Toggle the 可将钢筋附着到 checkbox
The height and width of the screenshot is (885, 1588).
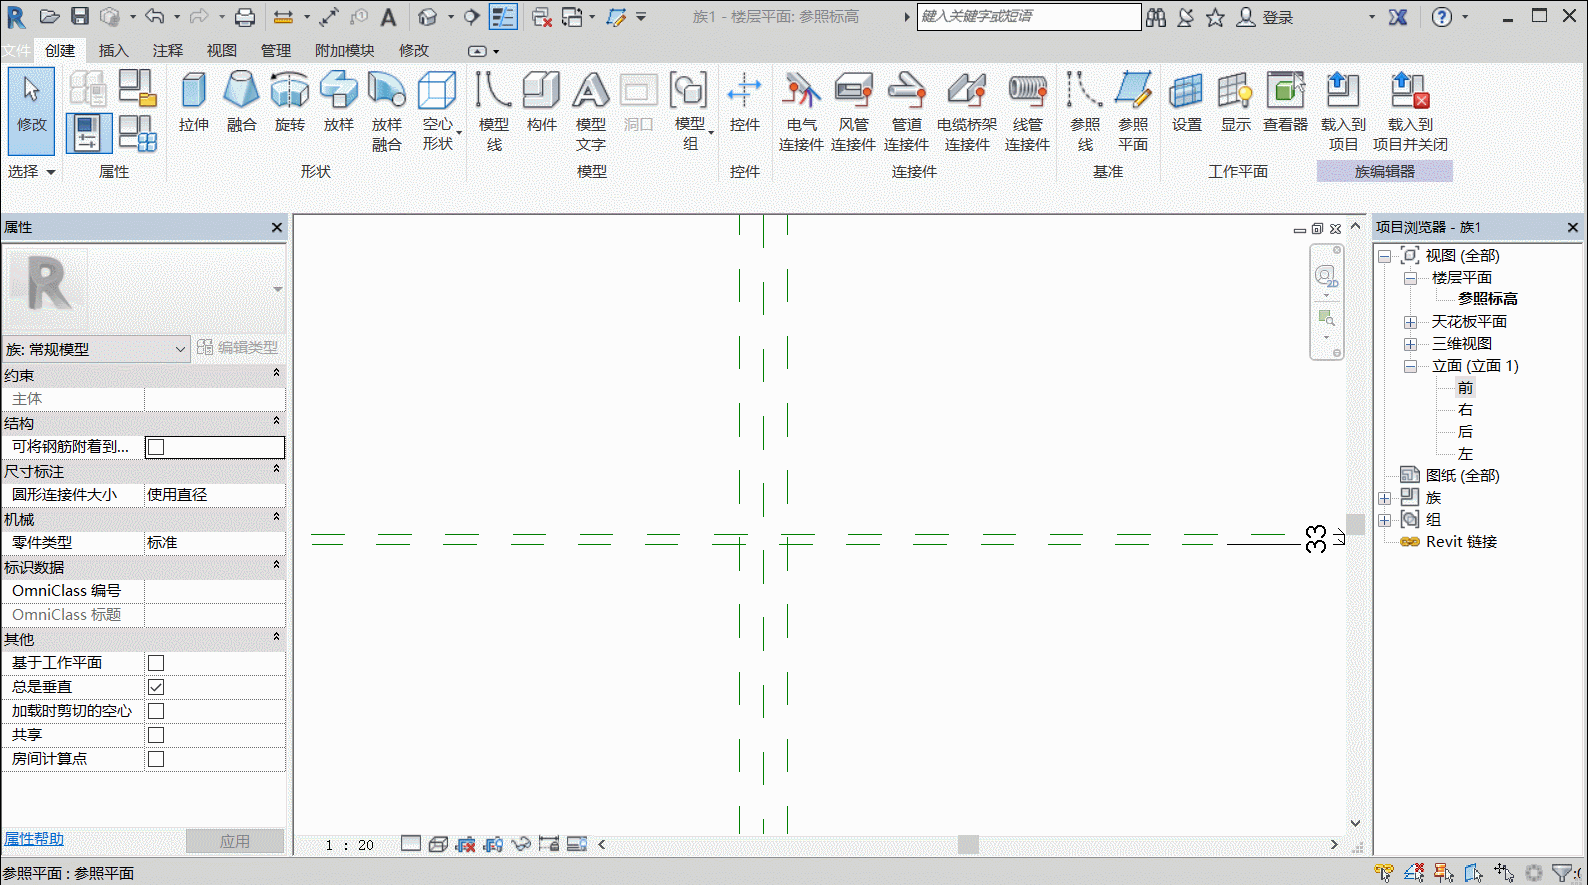156,447
